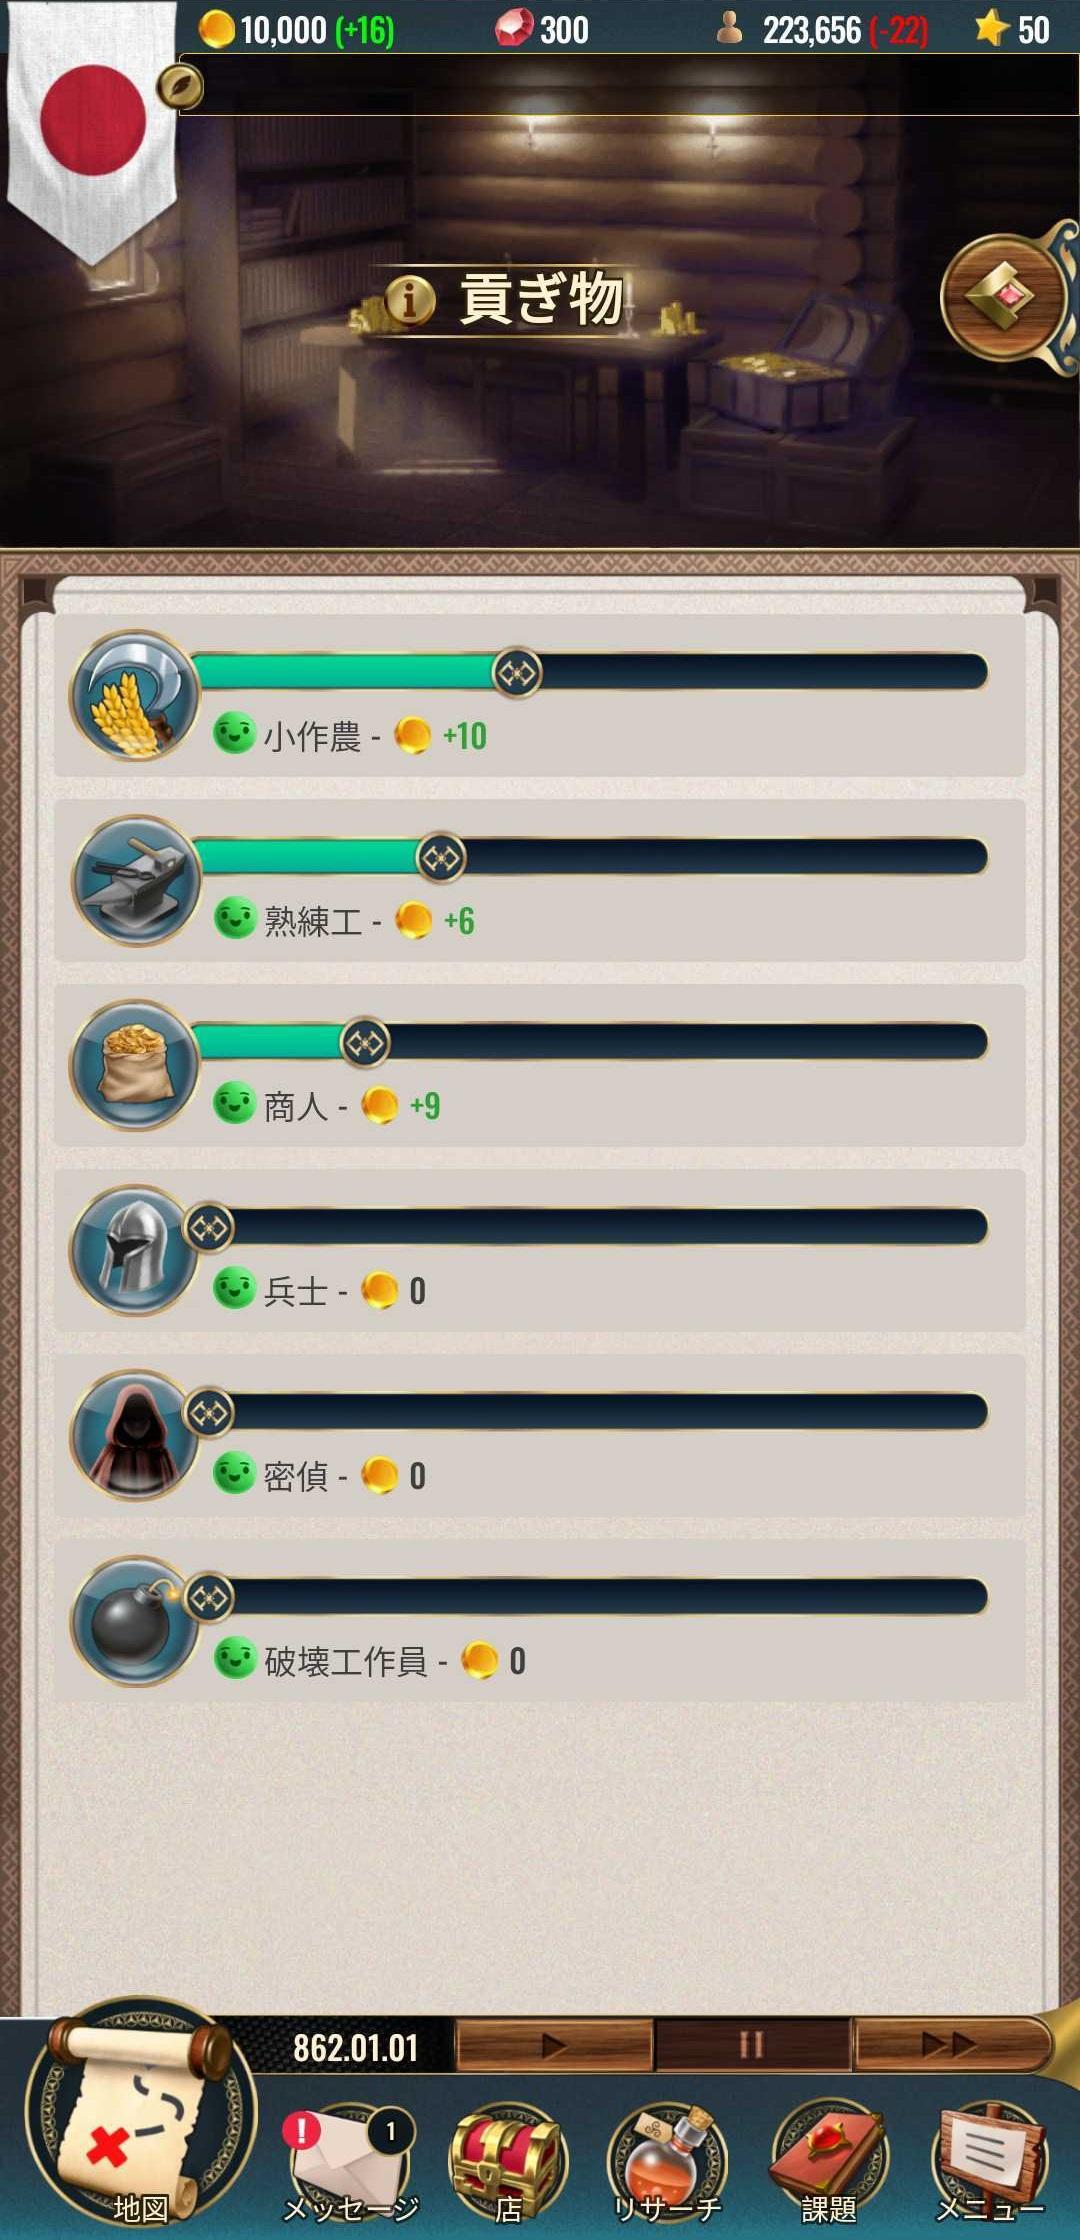Open the 課題 red book icon
The image size is (1080, 2240).
click(x=829, y=2160)
